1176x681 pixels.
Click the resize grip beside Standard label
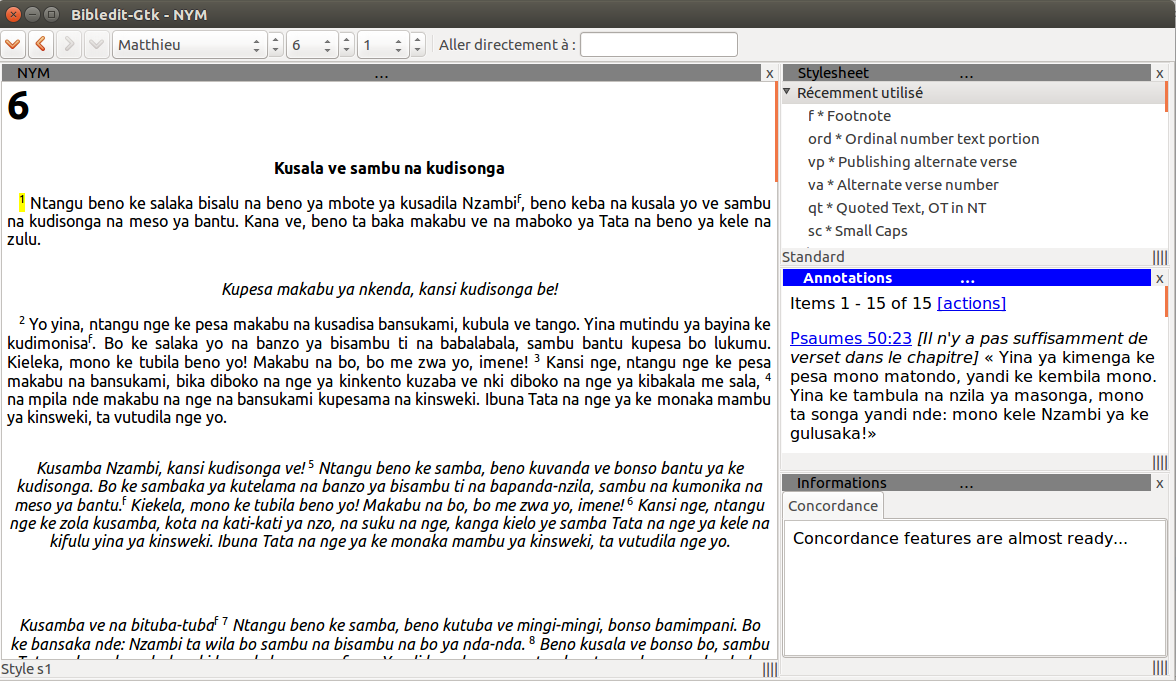pos(1159,257)
